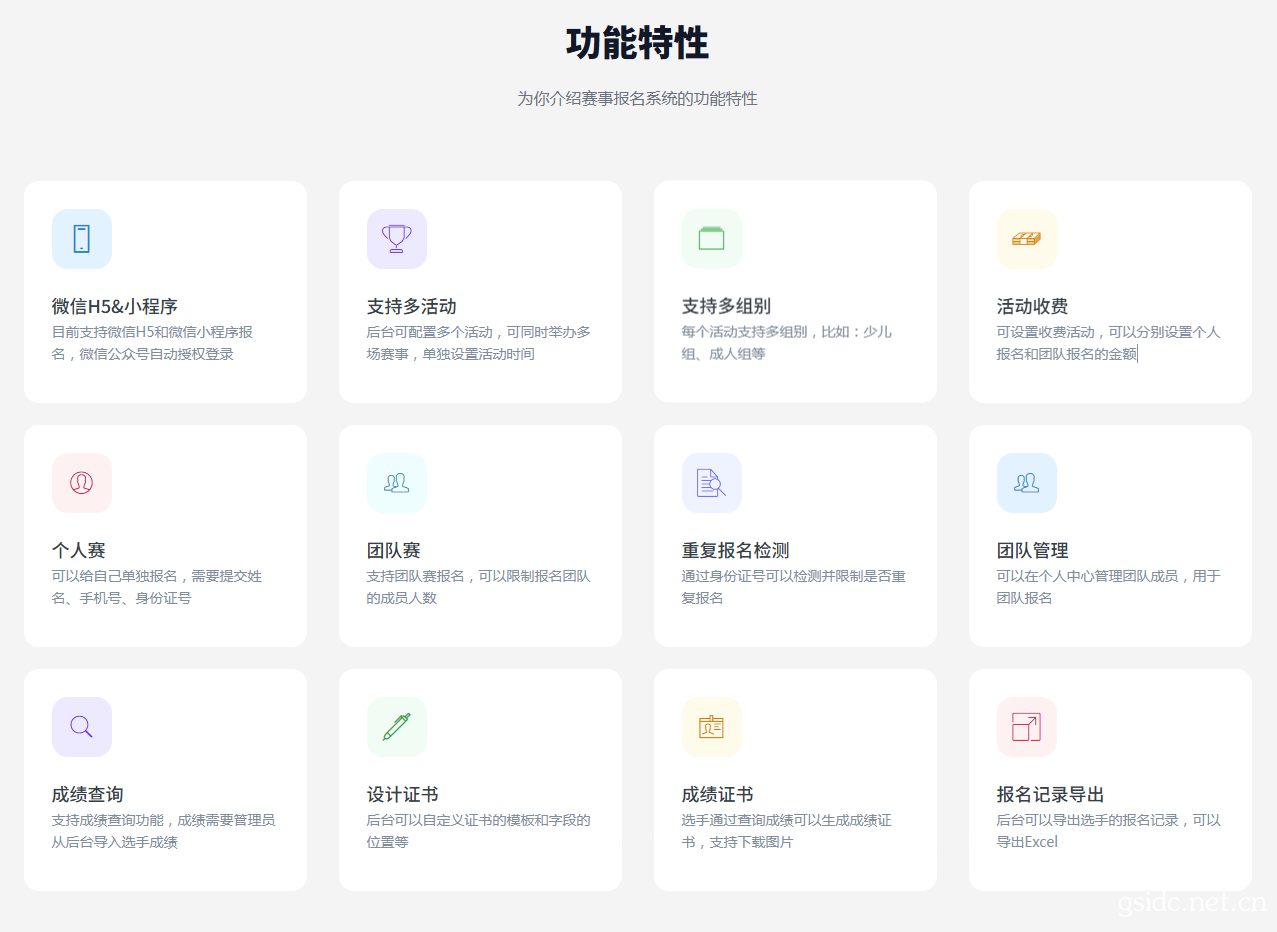Click the 微信H5&小程序 card title
This screenshot has height=932, width=1277.
tap(115, 306)
